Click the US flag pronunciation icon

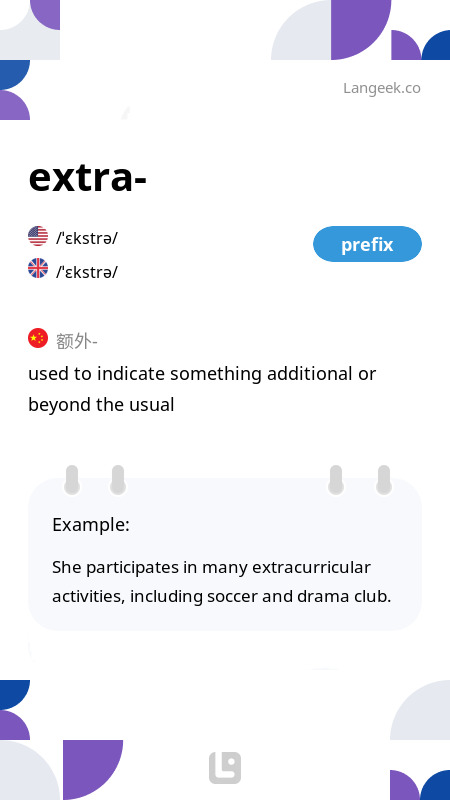point(38,236)
